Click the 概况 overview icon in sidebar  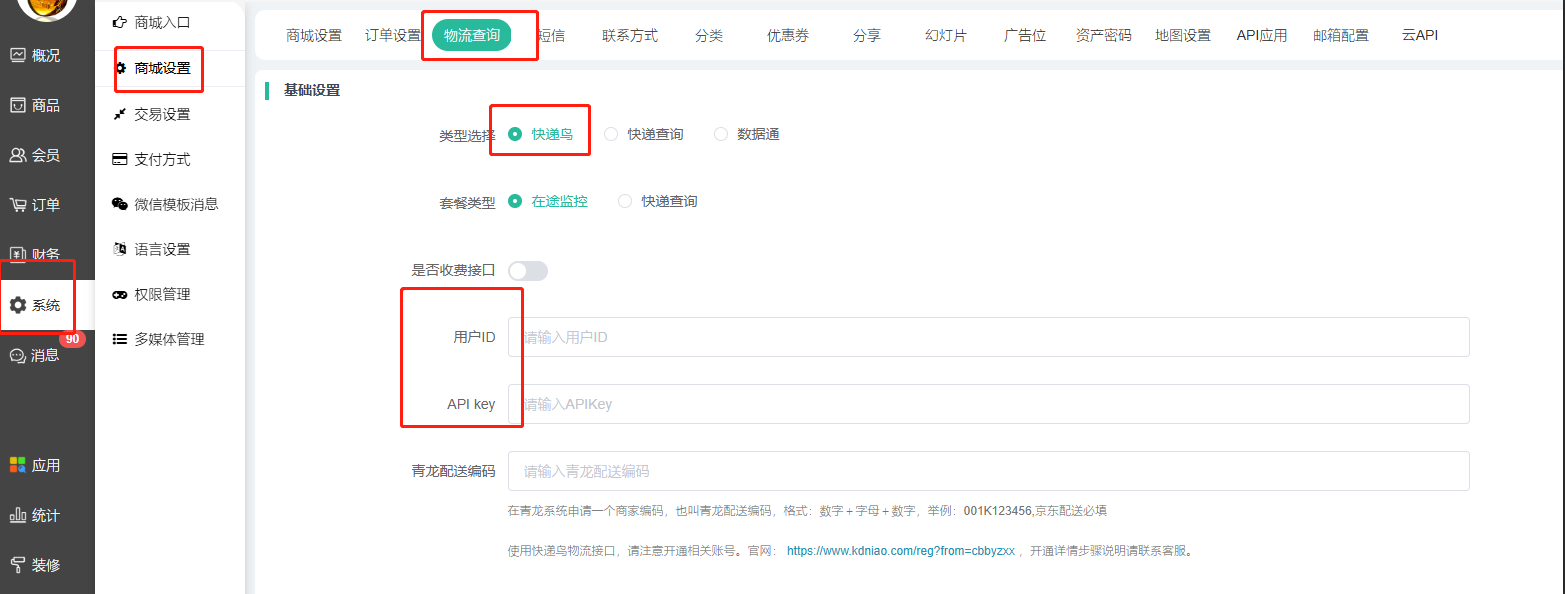18,55
